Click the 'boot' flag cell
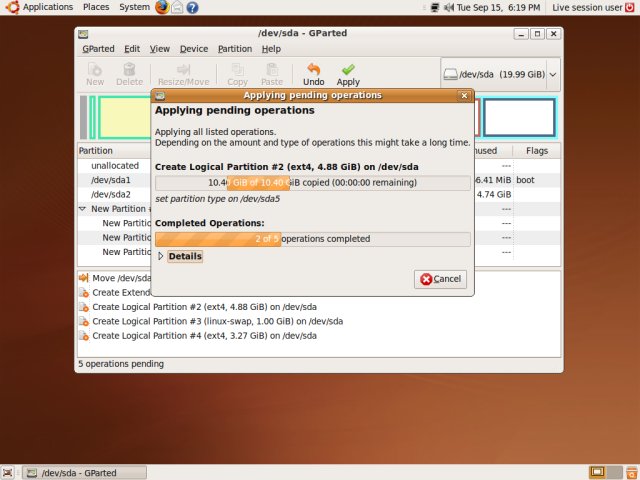The height and width of the screenshot is (480, 640). click(525, 180)
